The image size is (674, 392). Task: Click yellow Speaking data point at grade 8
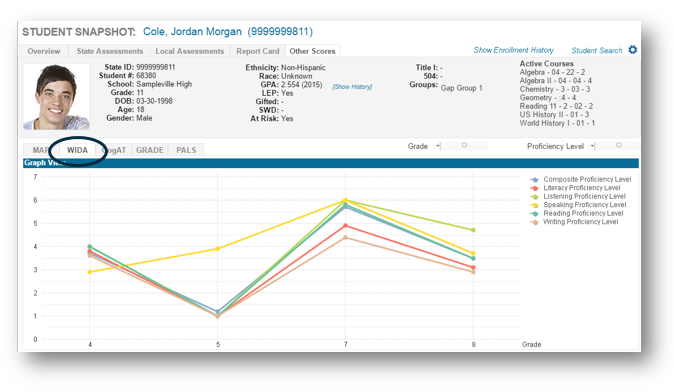pyautogui.click(x=473, y=254)
